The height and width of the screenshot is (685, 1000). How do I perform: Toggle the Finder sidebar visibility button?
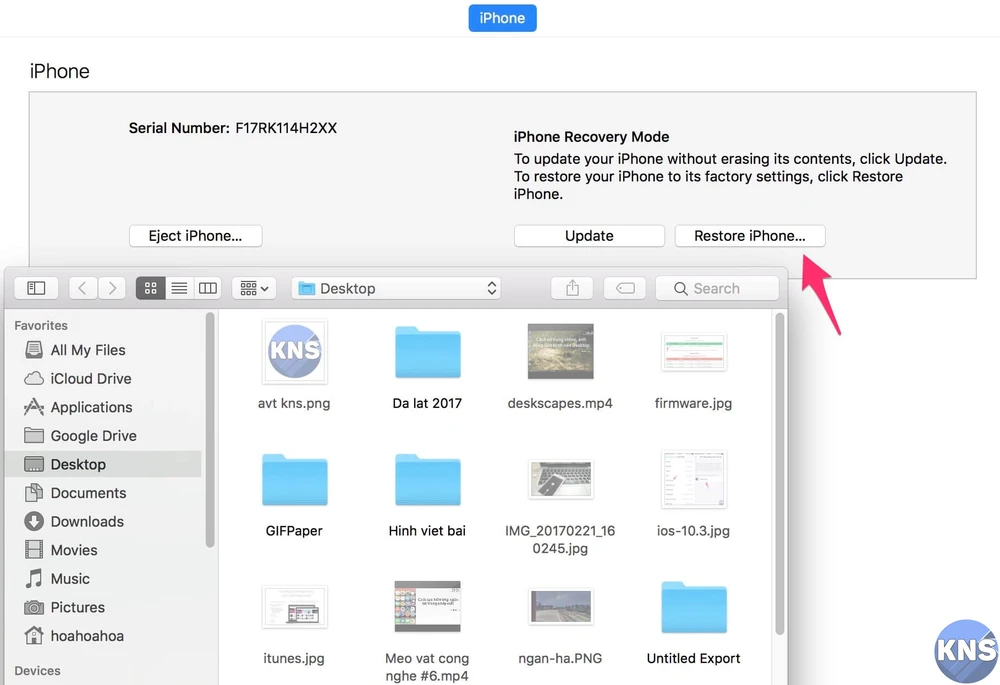[36, 288]
